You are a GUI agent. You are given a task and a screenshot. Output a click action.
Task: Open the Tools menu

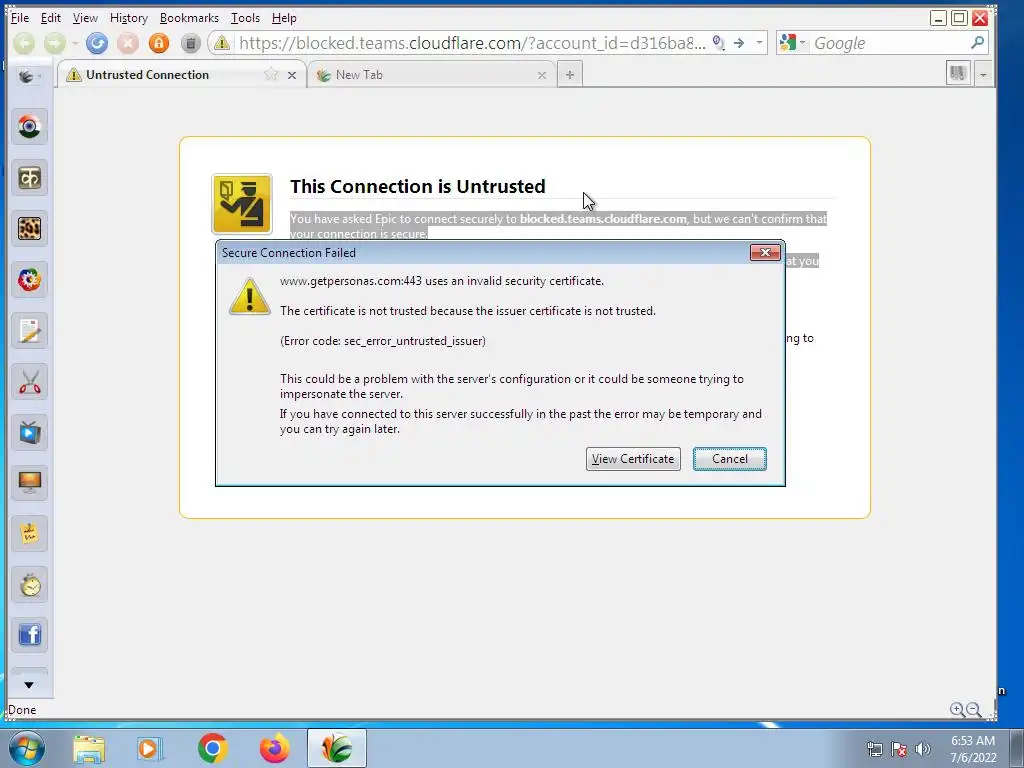(246, 18)
